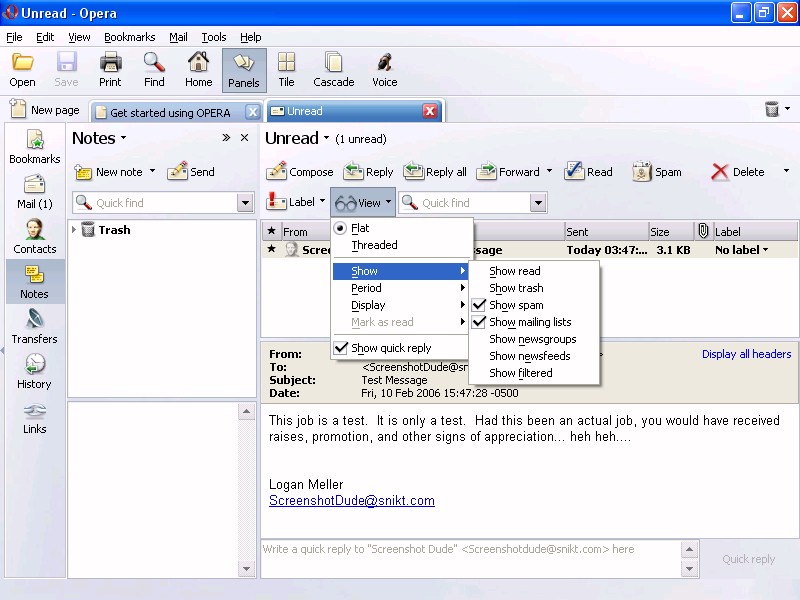Open the Contacts panel in sidebar
Viewport: 800px width, 600px height.
click(34, 237)
